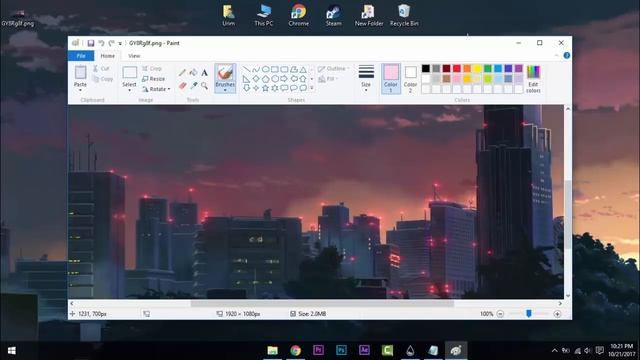Open the Customize Quick Access Toolbar arrow

[120, 43]
